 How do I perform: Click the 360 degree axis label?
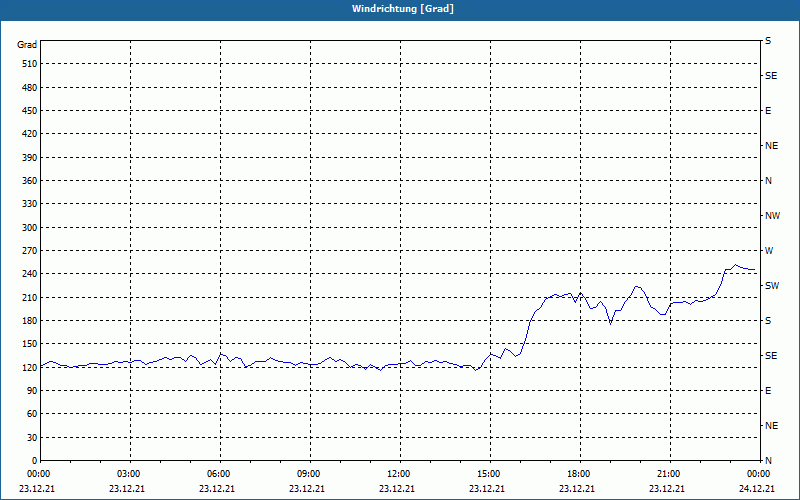pos(30,181)
